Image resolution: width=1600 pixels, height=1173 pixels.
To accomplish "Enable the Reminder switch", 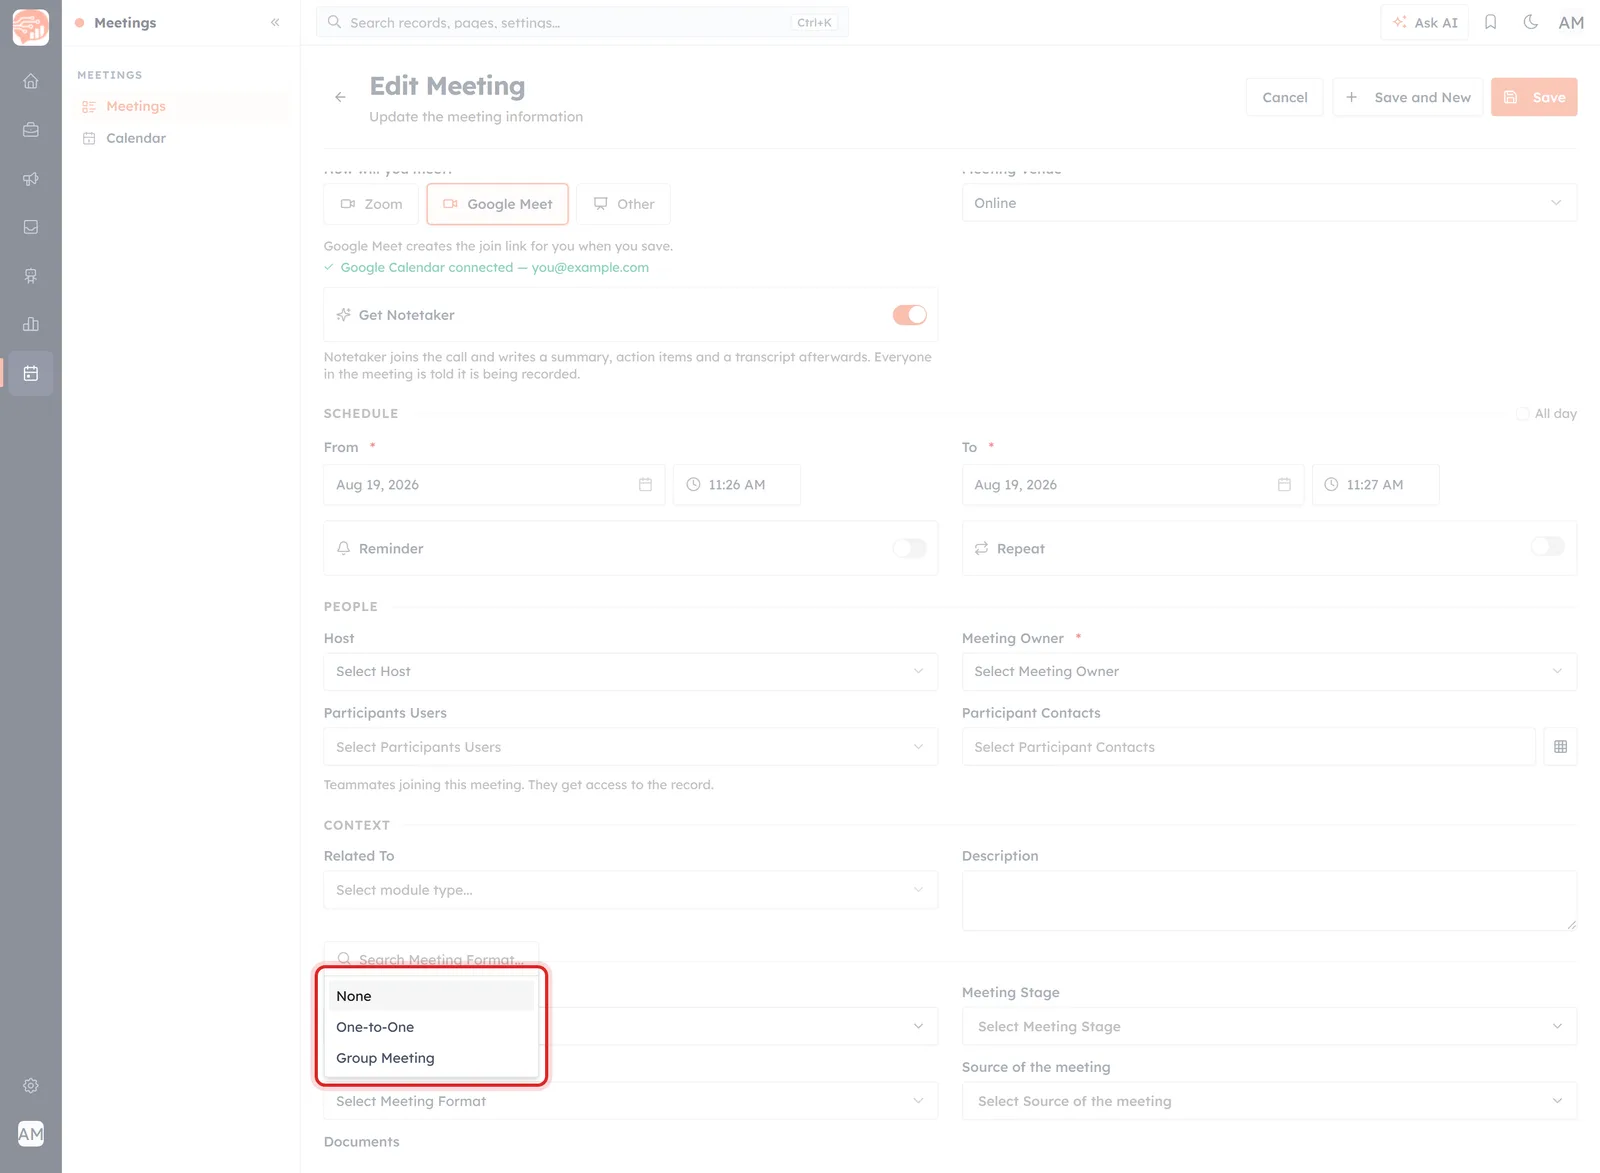I will [x=909, y=548].
